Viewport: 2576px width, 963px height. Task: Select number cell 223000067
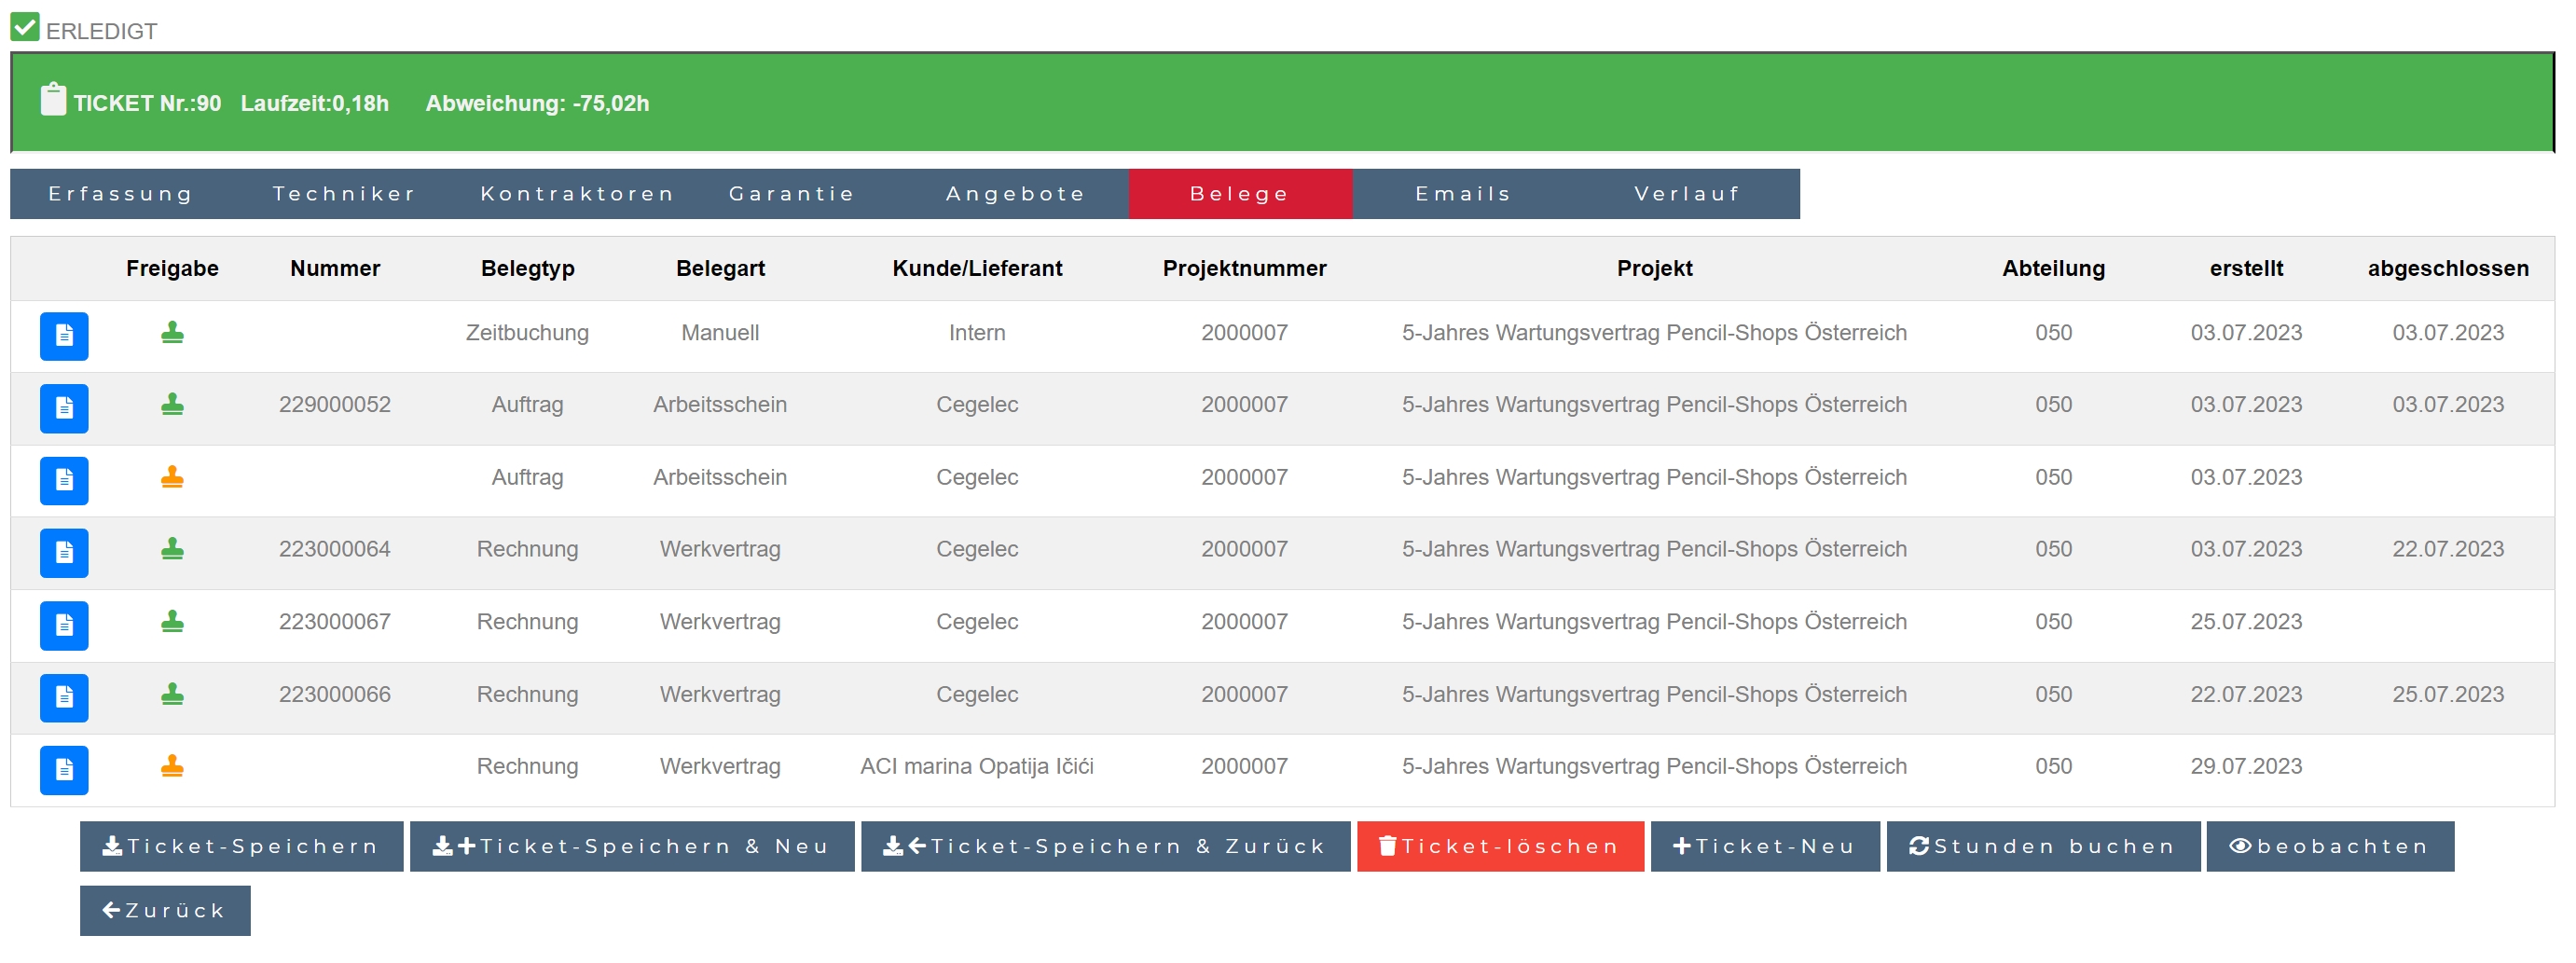pos(335,622)
